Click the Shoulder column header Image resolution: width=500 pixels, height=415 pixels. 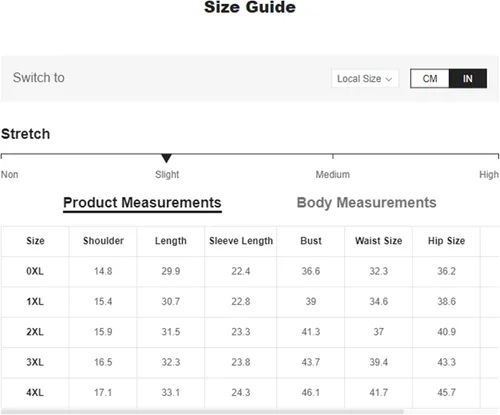click(x=103, y=241)
